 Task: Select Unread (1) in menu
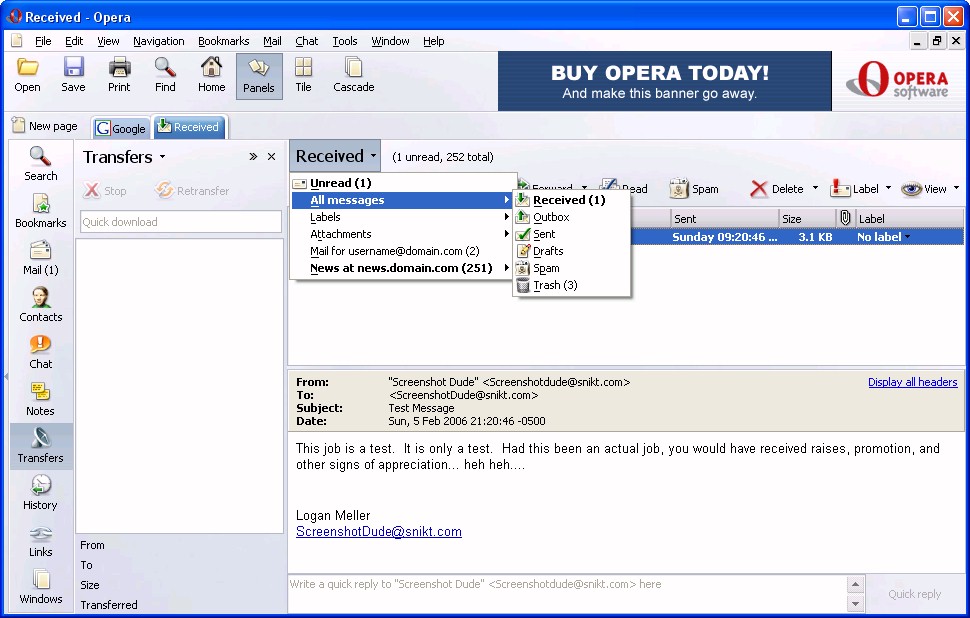(401, 183)
